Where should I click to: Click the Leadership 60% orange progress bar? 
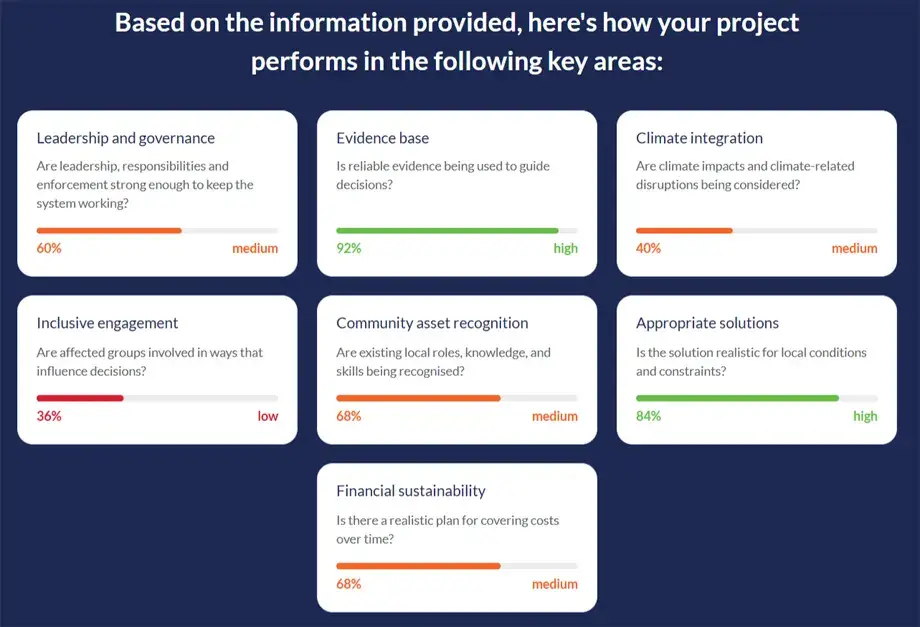click(x=157, y=231)
